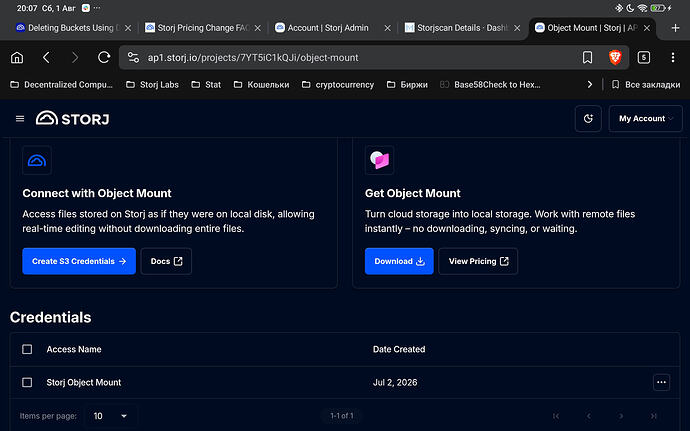Expand more bookmarks chevron
Screen dimensions: 690x431
(590, 85)
